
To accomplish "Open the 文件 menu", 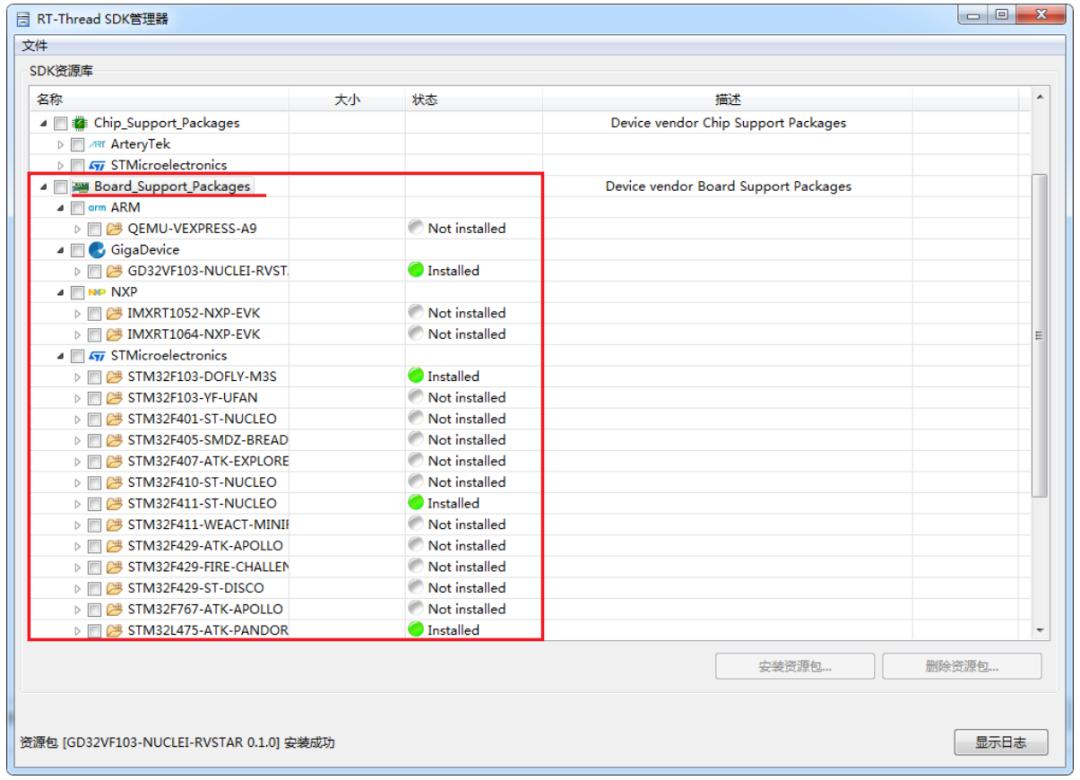I will tap(34, 45).
